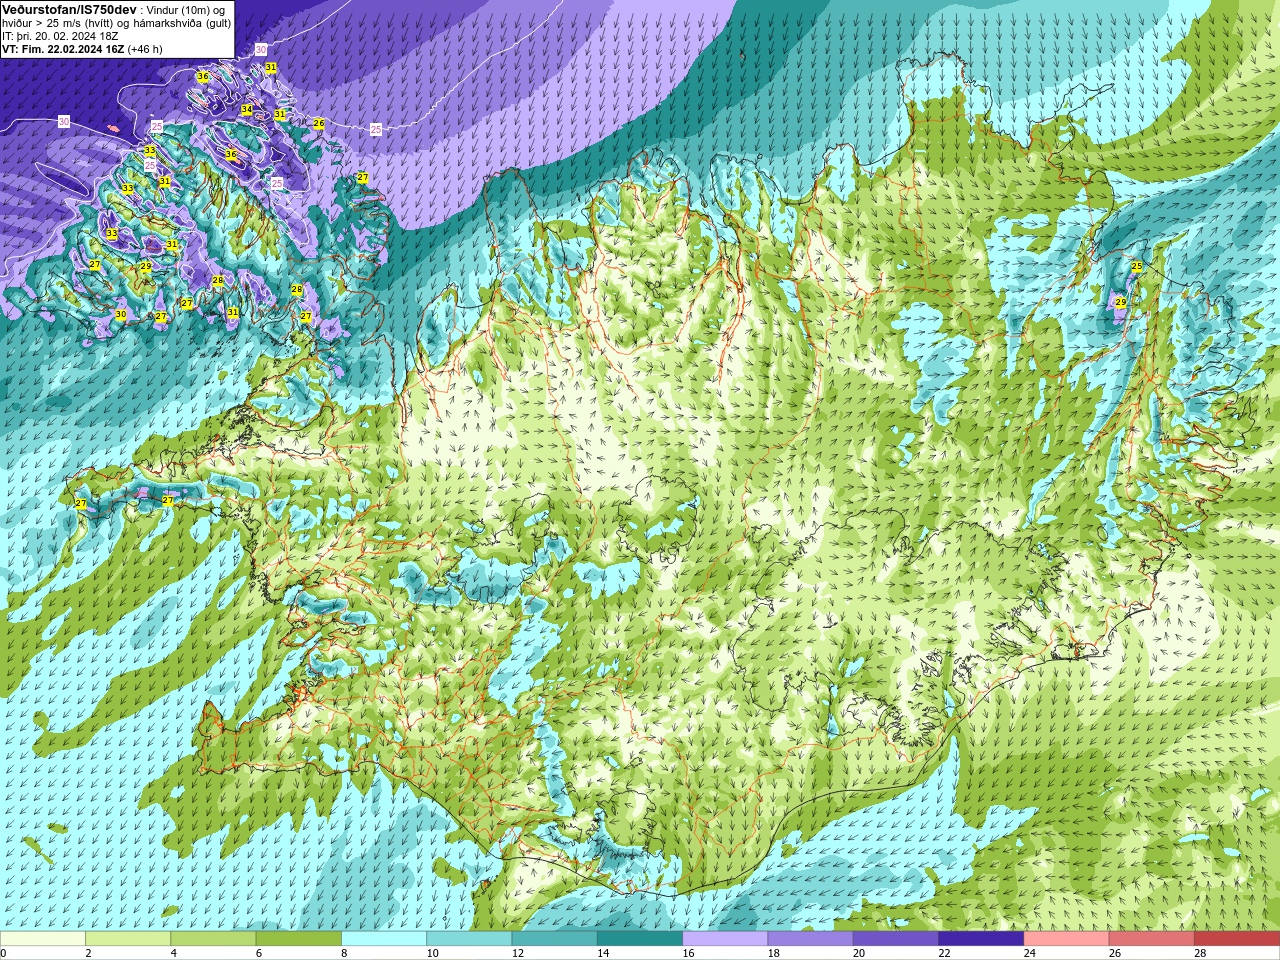Viewport: 1280px width, 960px height.
Task: Pick the dark red 28+ legend swatch
Action: click(1237, 939)
